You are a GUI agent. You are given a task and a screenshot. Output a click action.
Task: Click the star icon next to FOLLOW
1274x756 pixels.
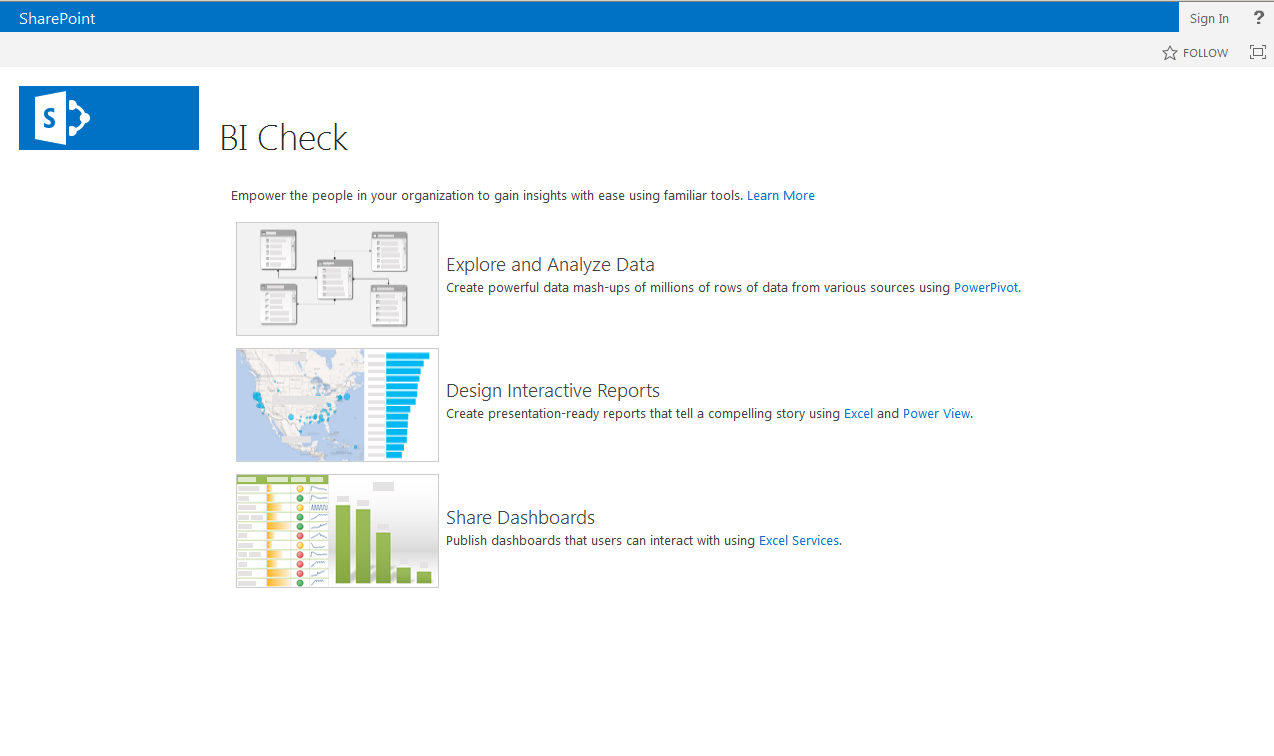(x=1169, y=52)
